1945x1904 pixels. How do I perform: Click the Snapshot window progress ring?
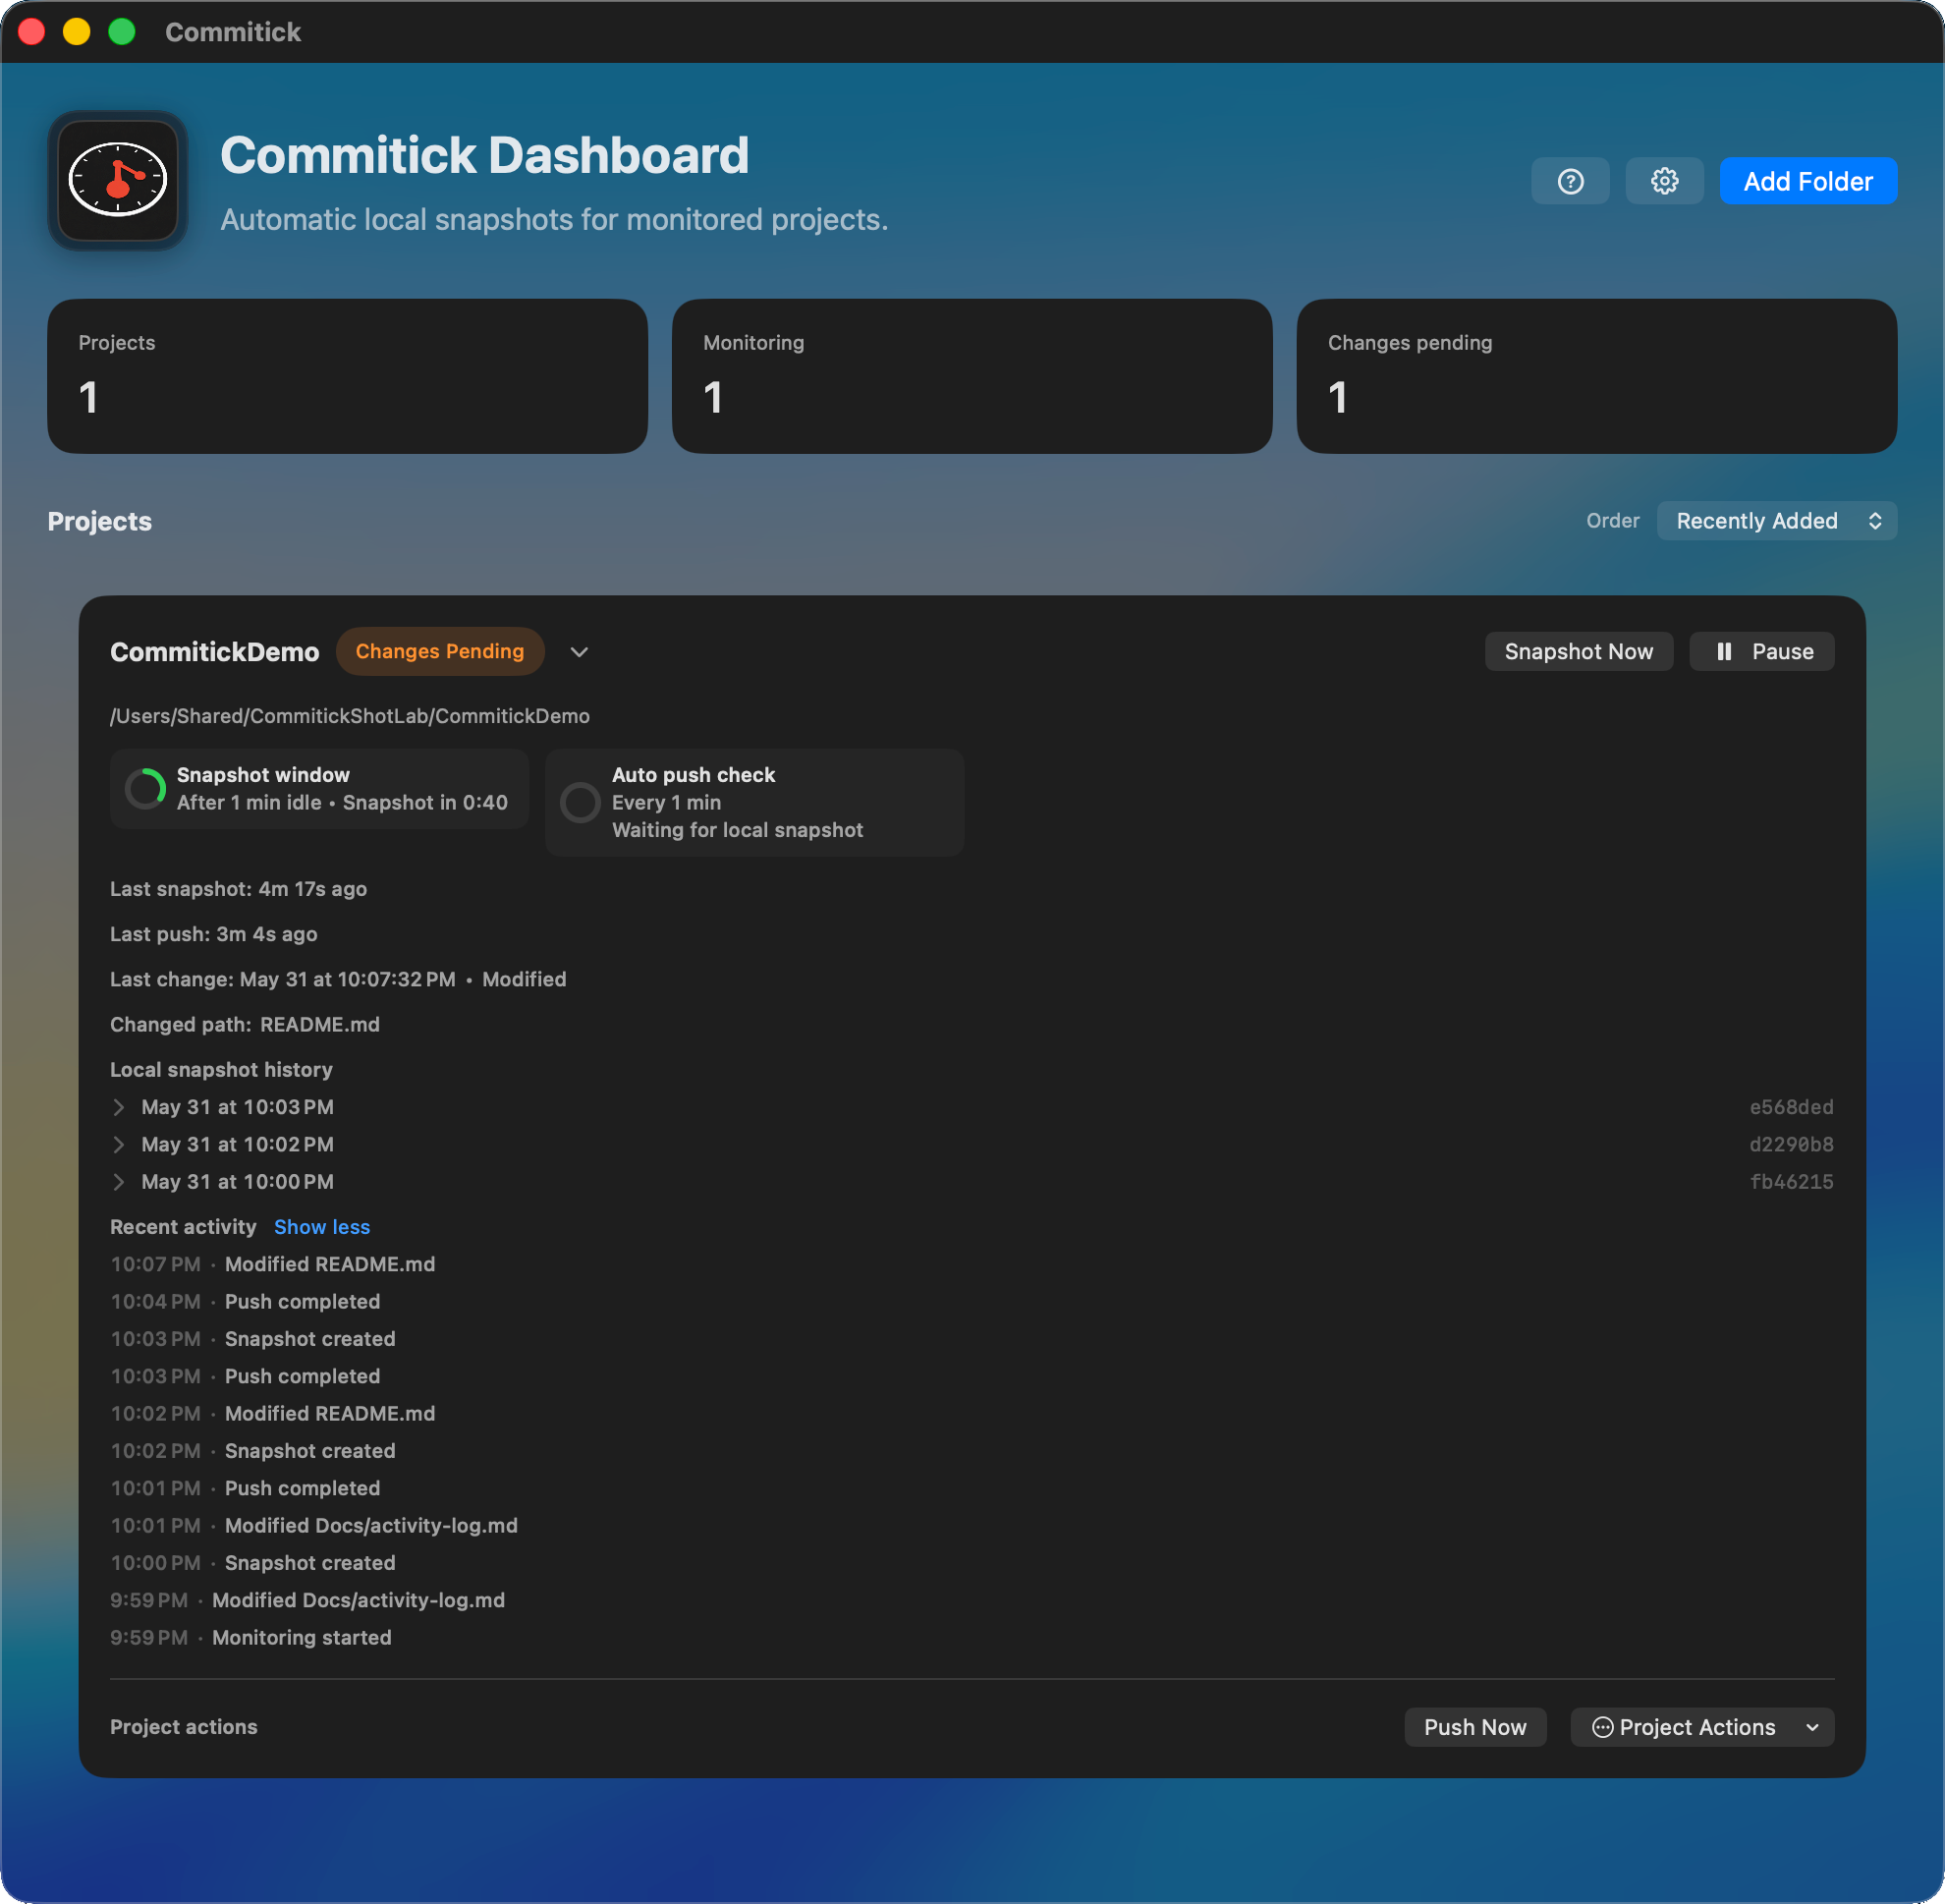[x=146, y=789]
